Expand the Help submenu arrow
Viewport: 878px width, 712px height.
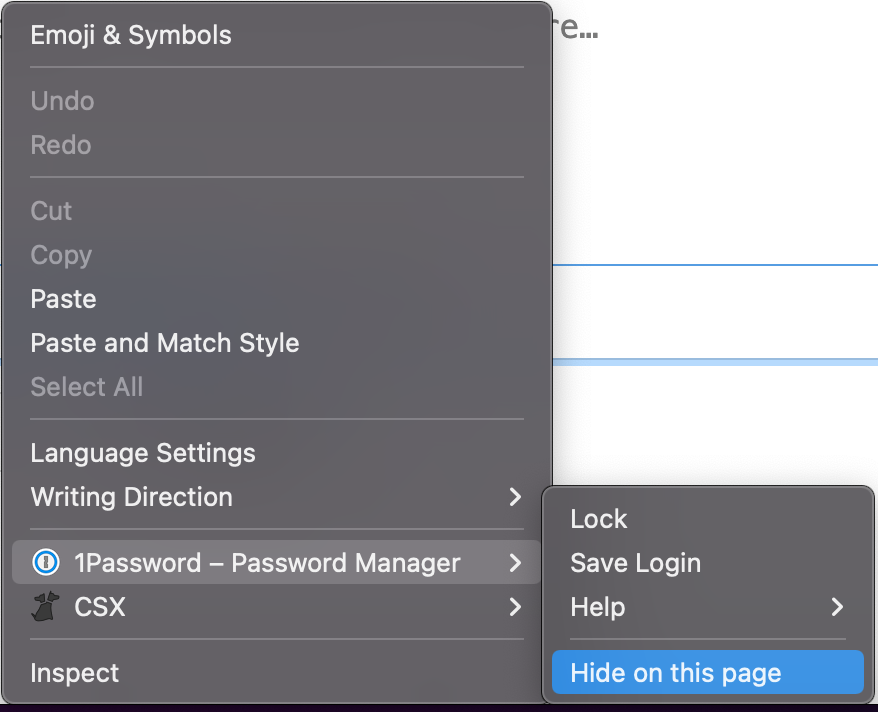(x=837, y=607)
